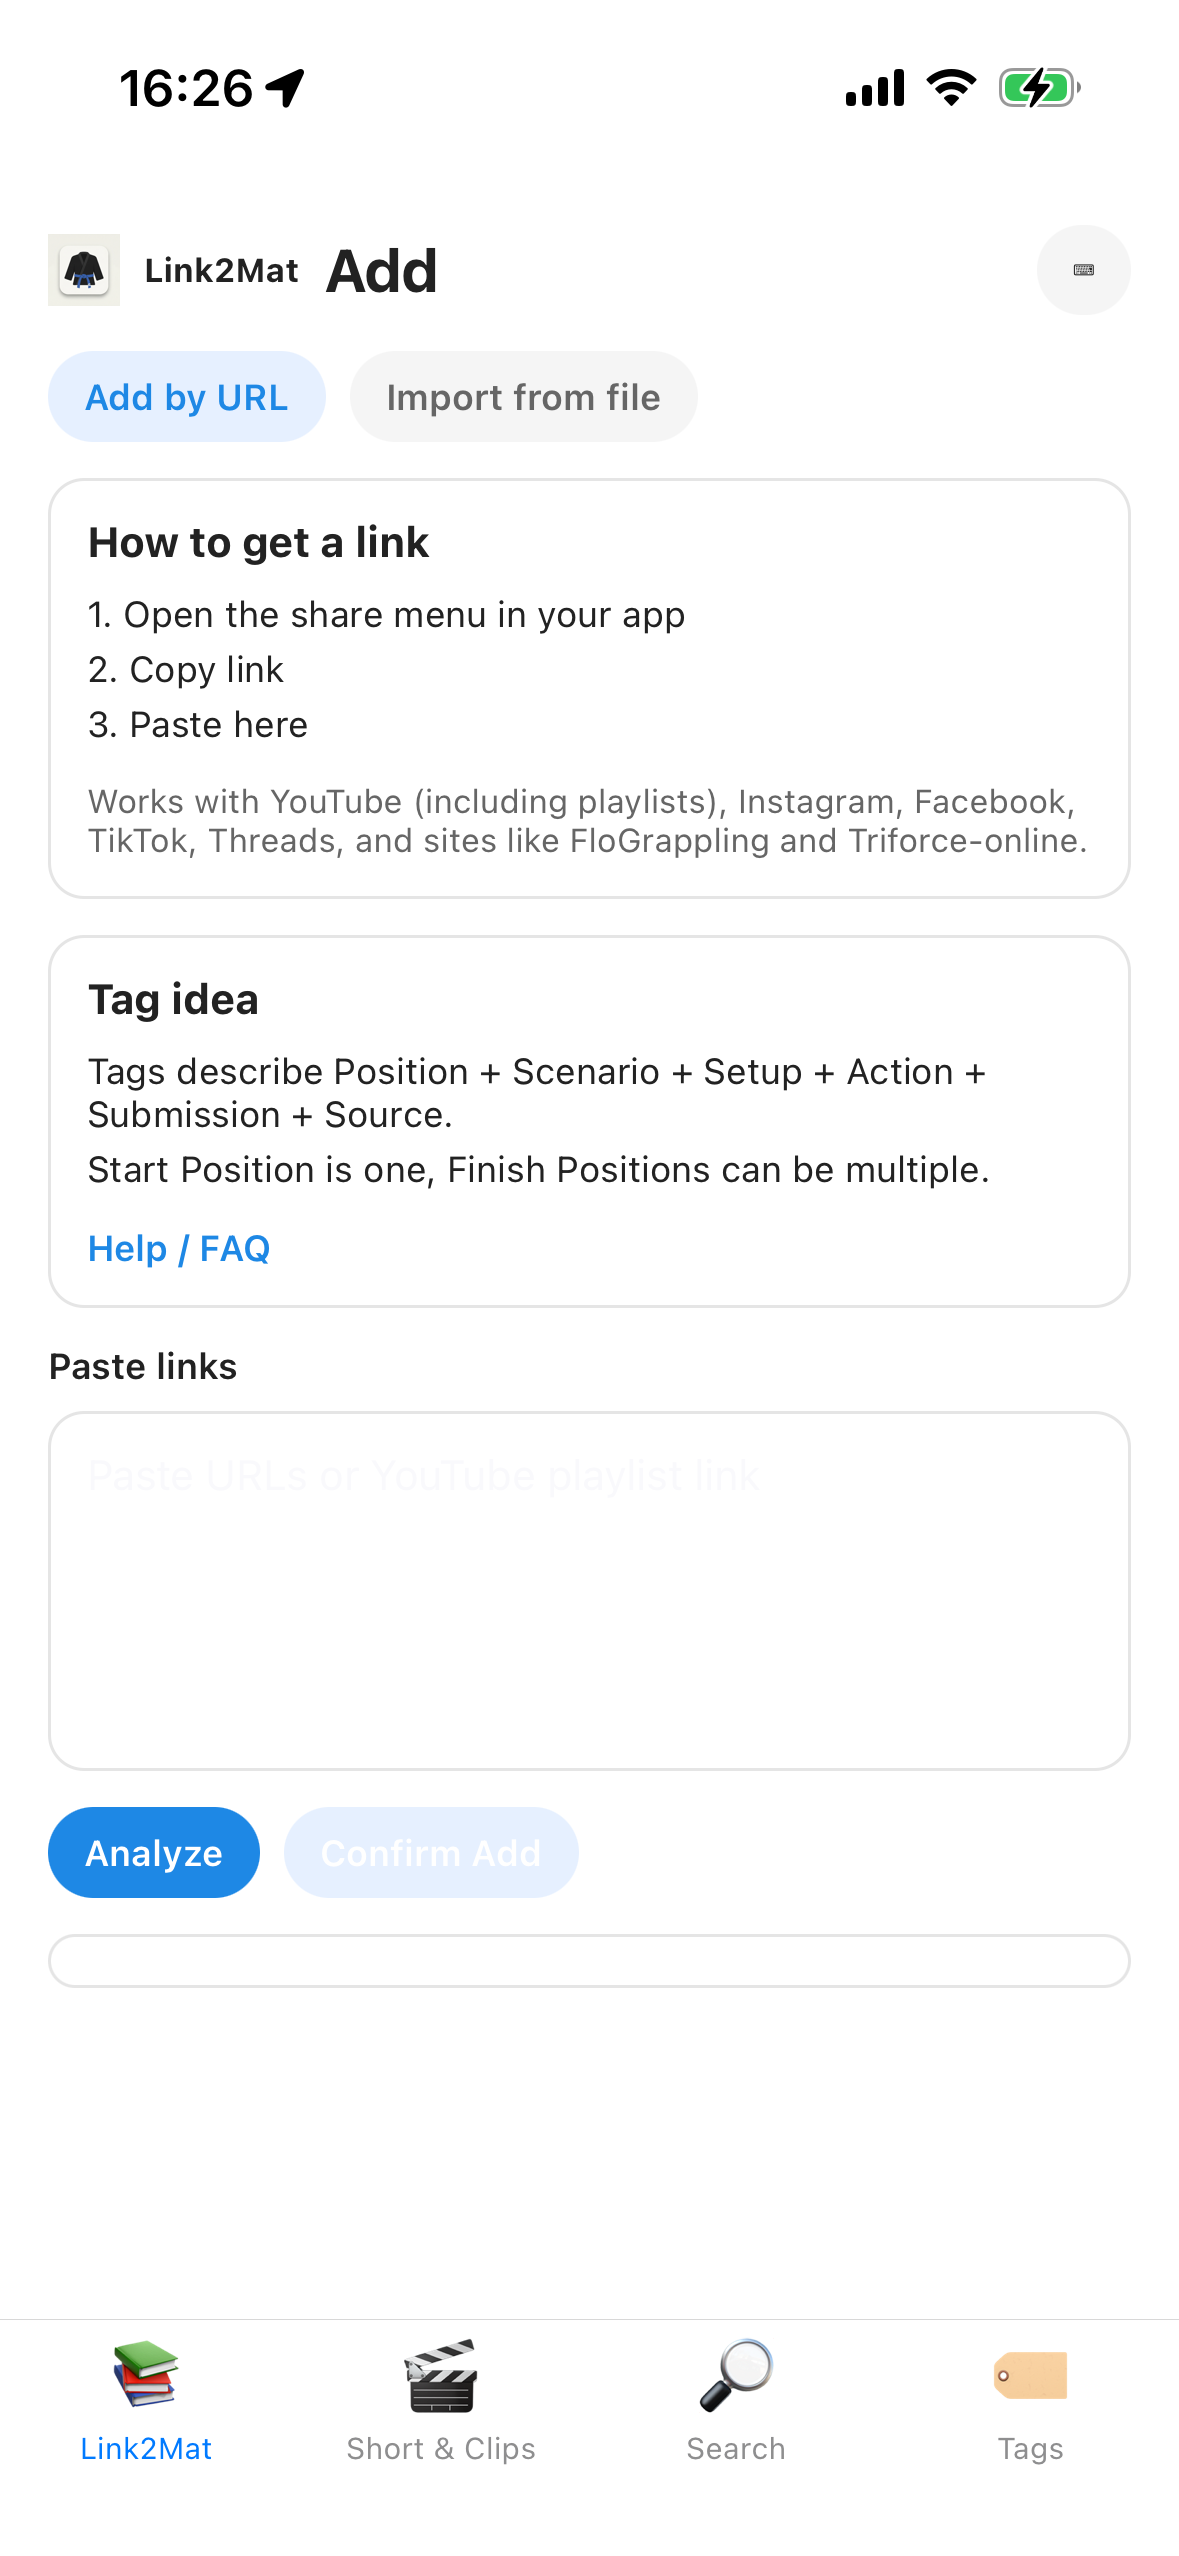1179x2556 pixels.
Task: Tap the Confirm Add button
Action: click(430, 1852)
